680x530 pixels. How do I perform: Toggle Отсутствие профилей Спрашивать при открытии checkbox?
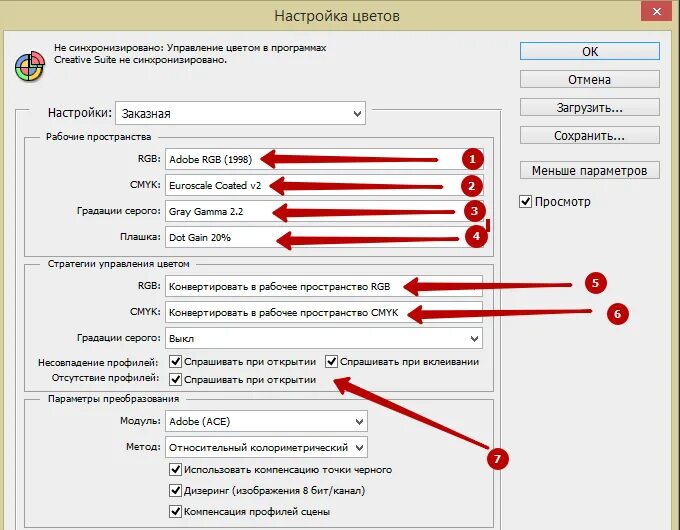click(x=175, y=379)
